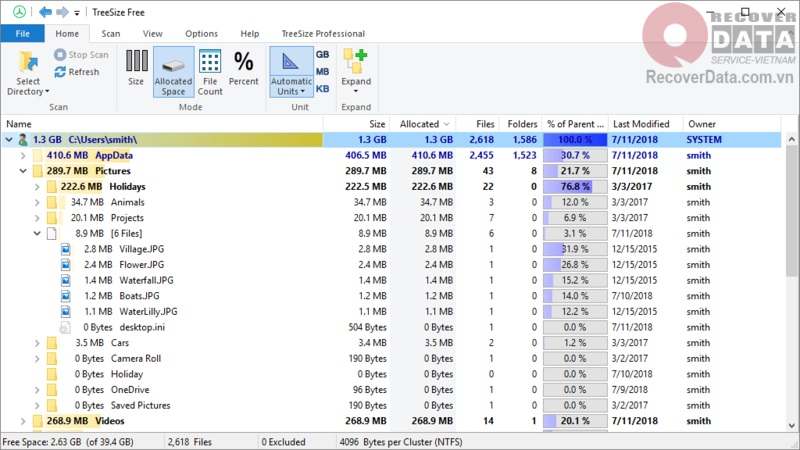
Task: Switch to the Home ribbon tab
Action: click(67, 34)
